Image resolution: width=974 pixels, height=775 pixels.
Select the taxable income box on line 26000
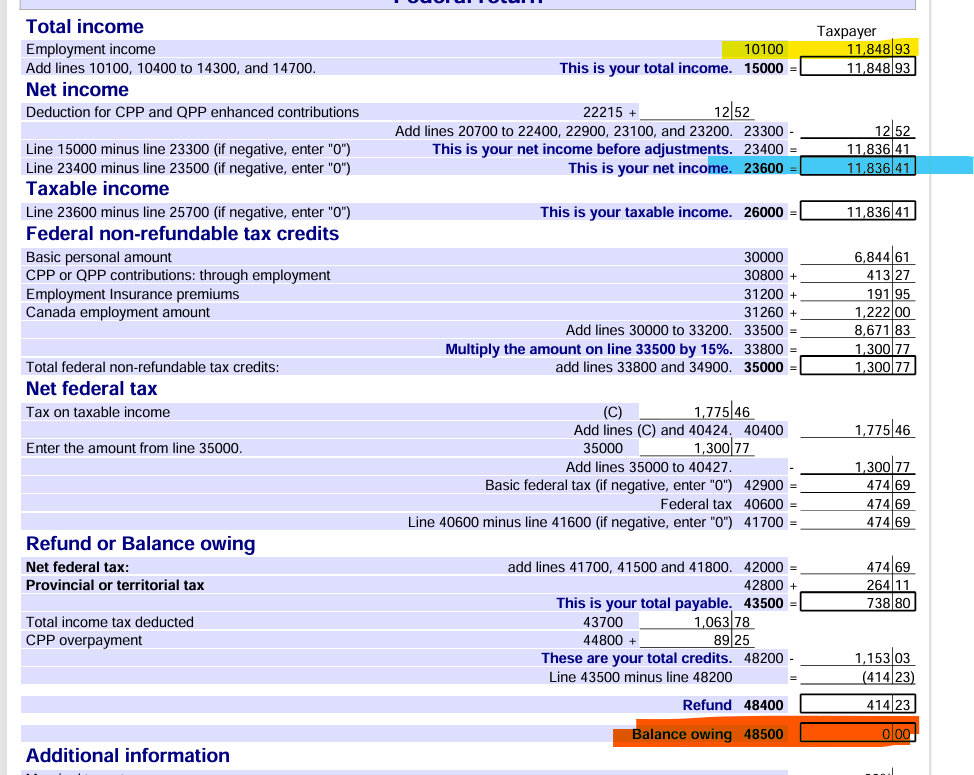coord(858,212)
